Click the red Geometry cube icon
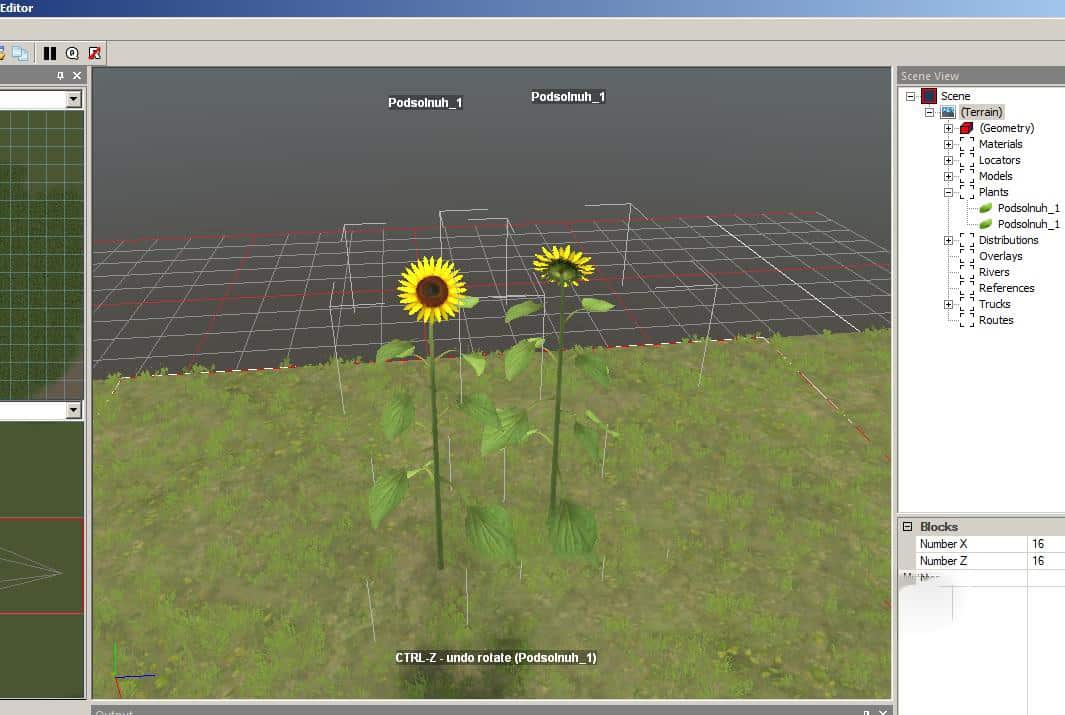 [966, 128]
